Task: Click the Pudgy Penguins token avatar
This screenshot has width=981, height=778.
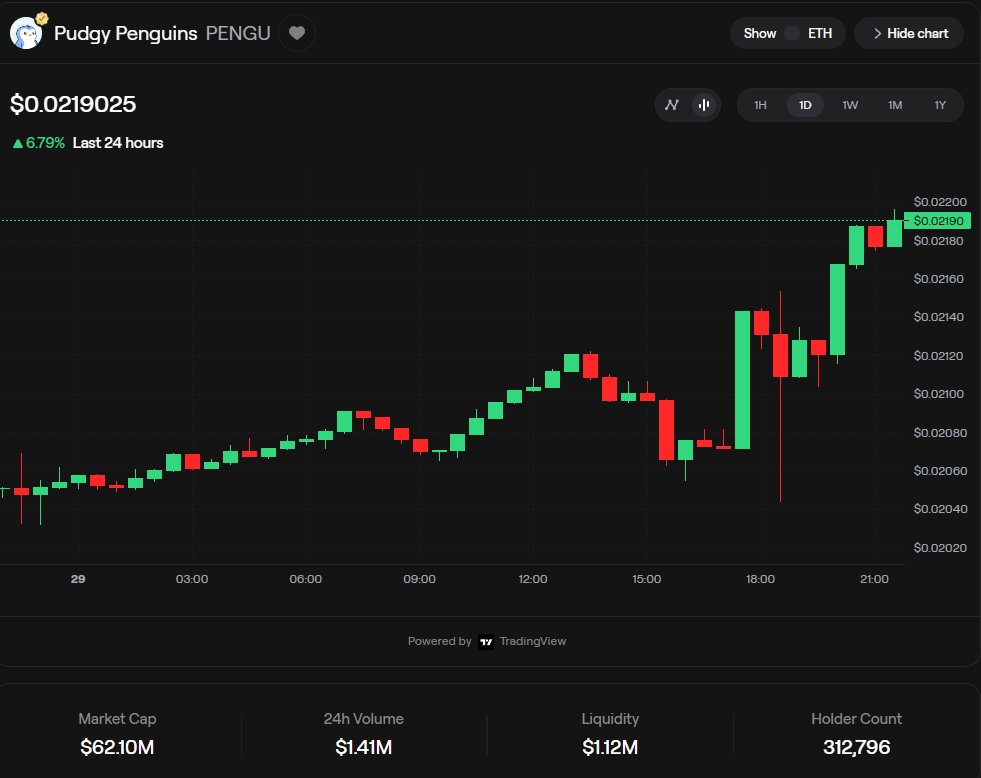Action: 26,33
